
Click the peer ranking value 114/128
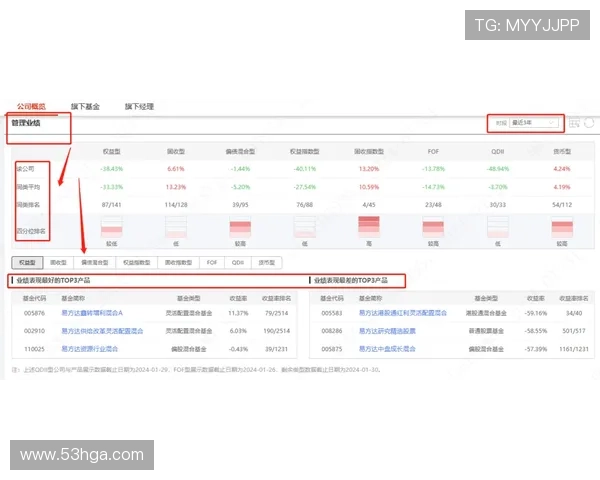[176, 205]
